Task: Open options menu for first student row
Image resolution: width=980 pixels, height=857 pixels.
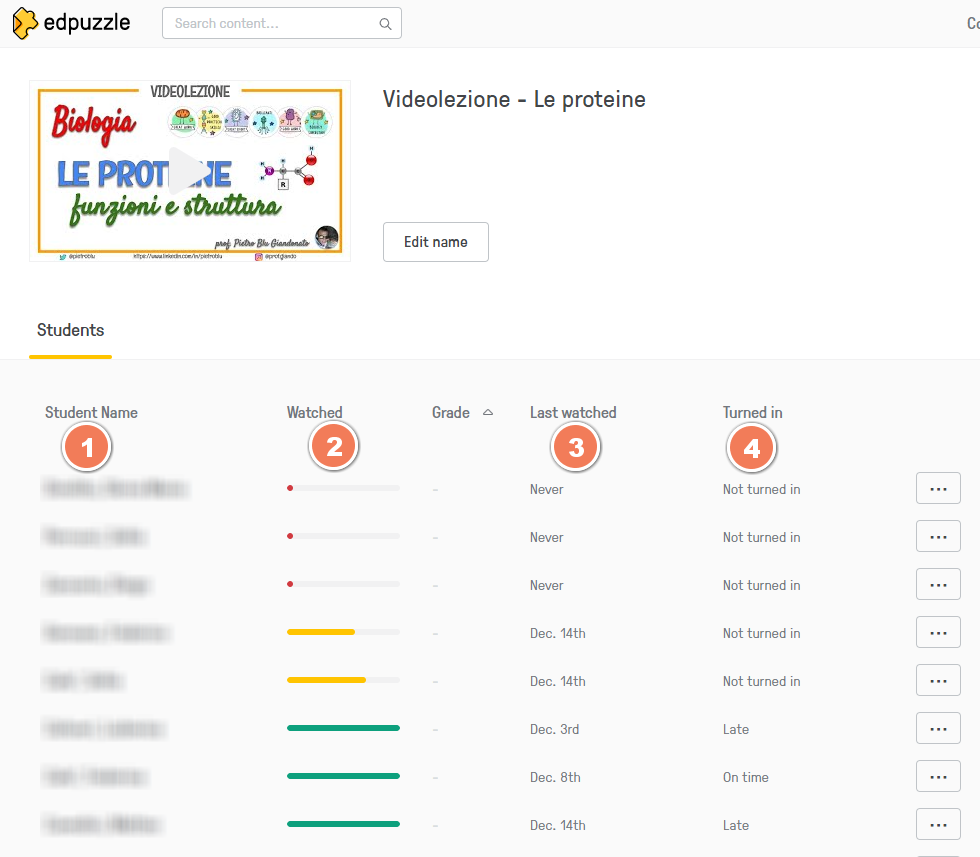Action: click(938, 489)
